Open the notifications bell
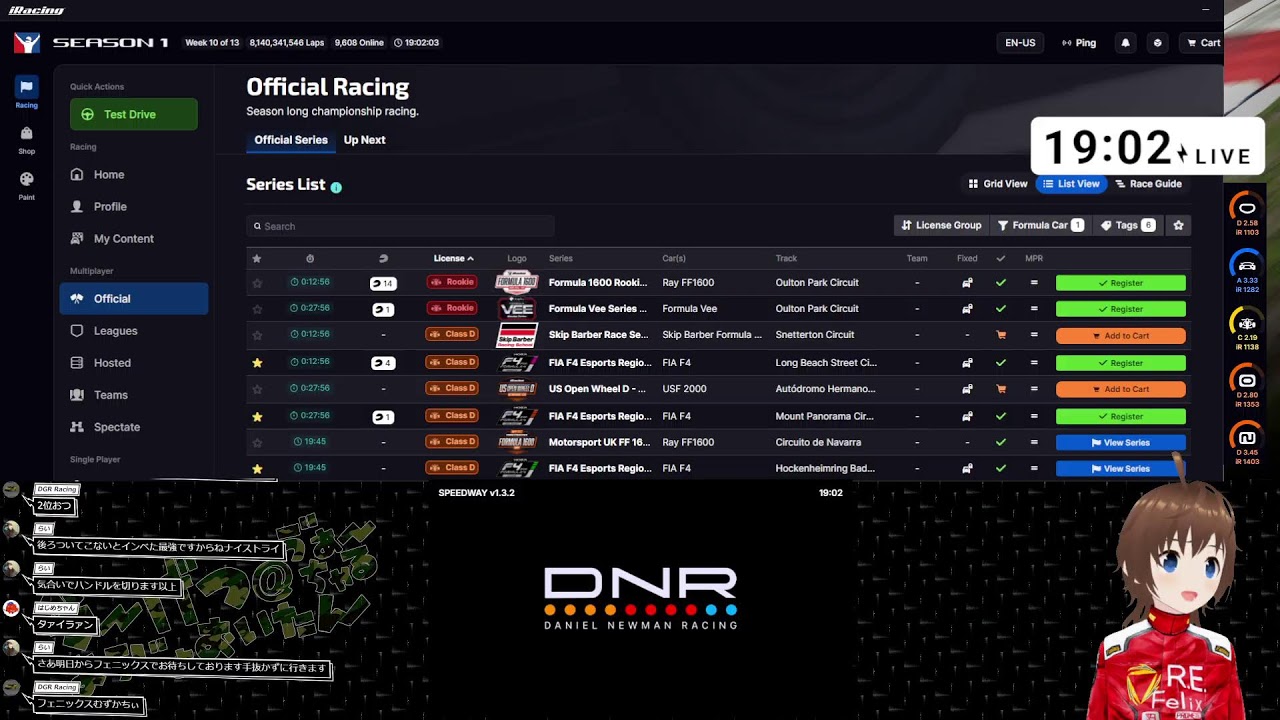The height and width of the screenshot is (720, 1280). [x=1125, y=43]
